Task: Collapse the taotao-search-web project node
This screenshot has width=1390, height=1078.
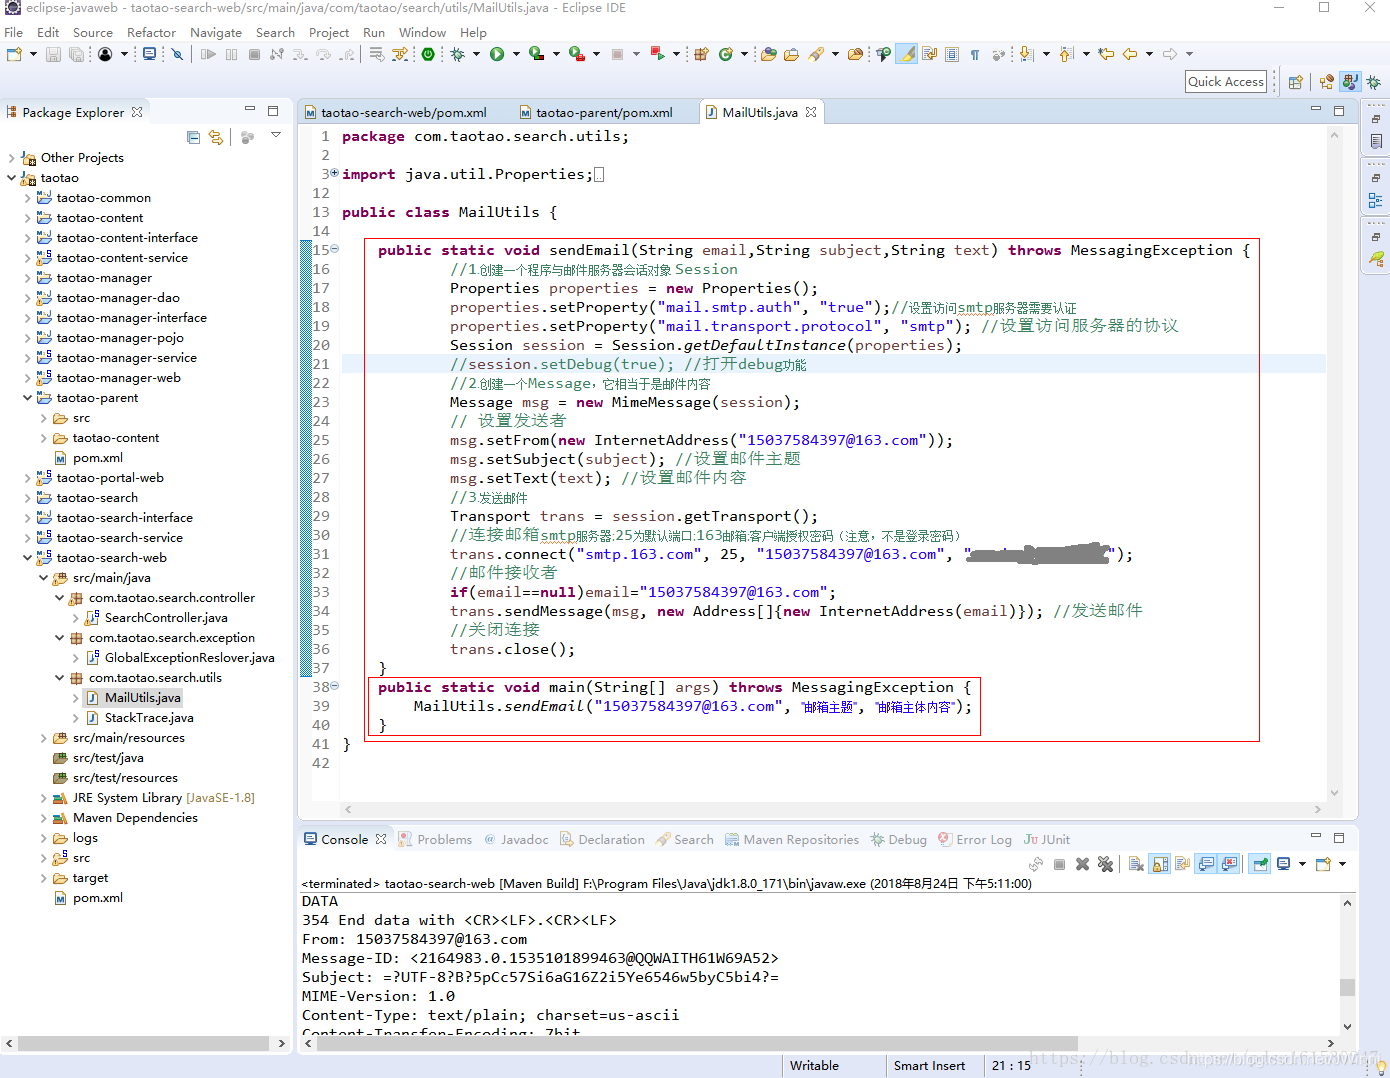Action: [28, 558]
